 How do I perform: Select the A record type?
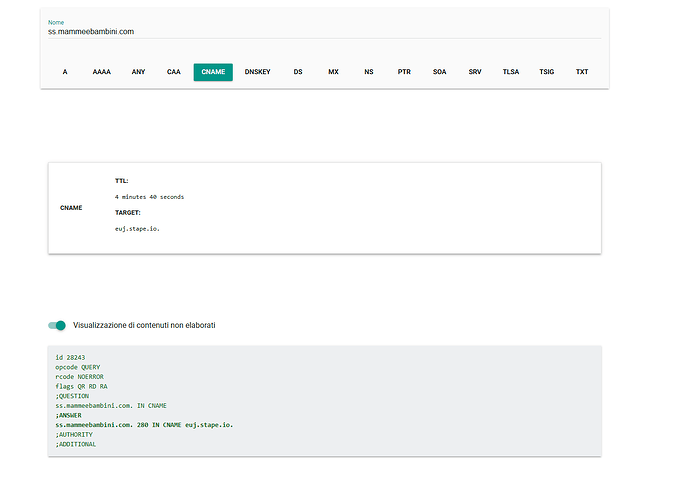click(x=65, y=72)
